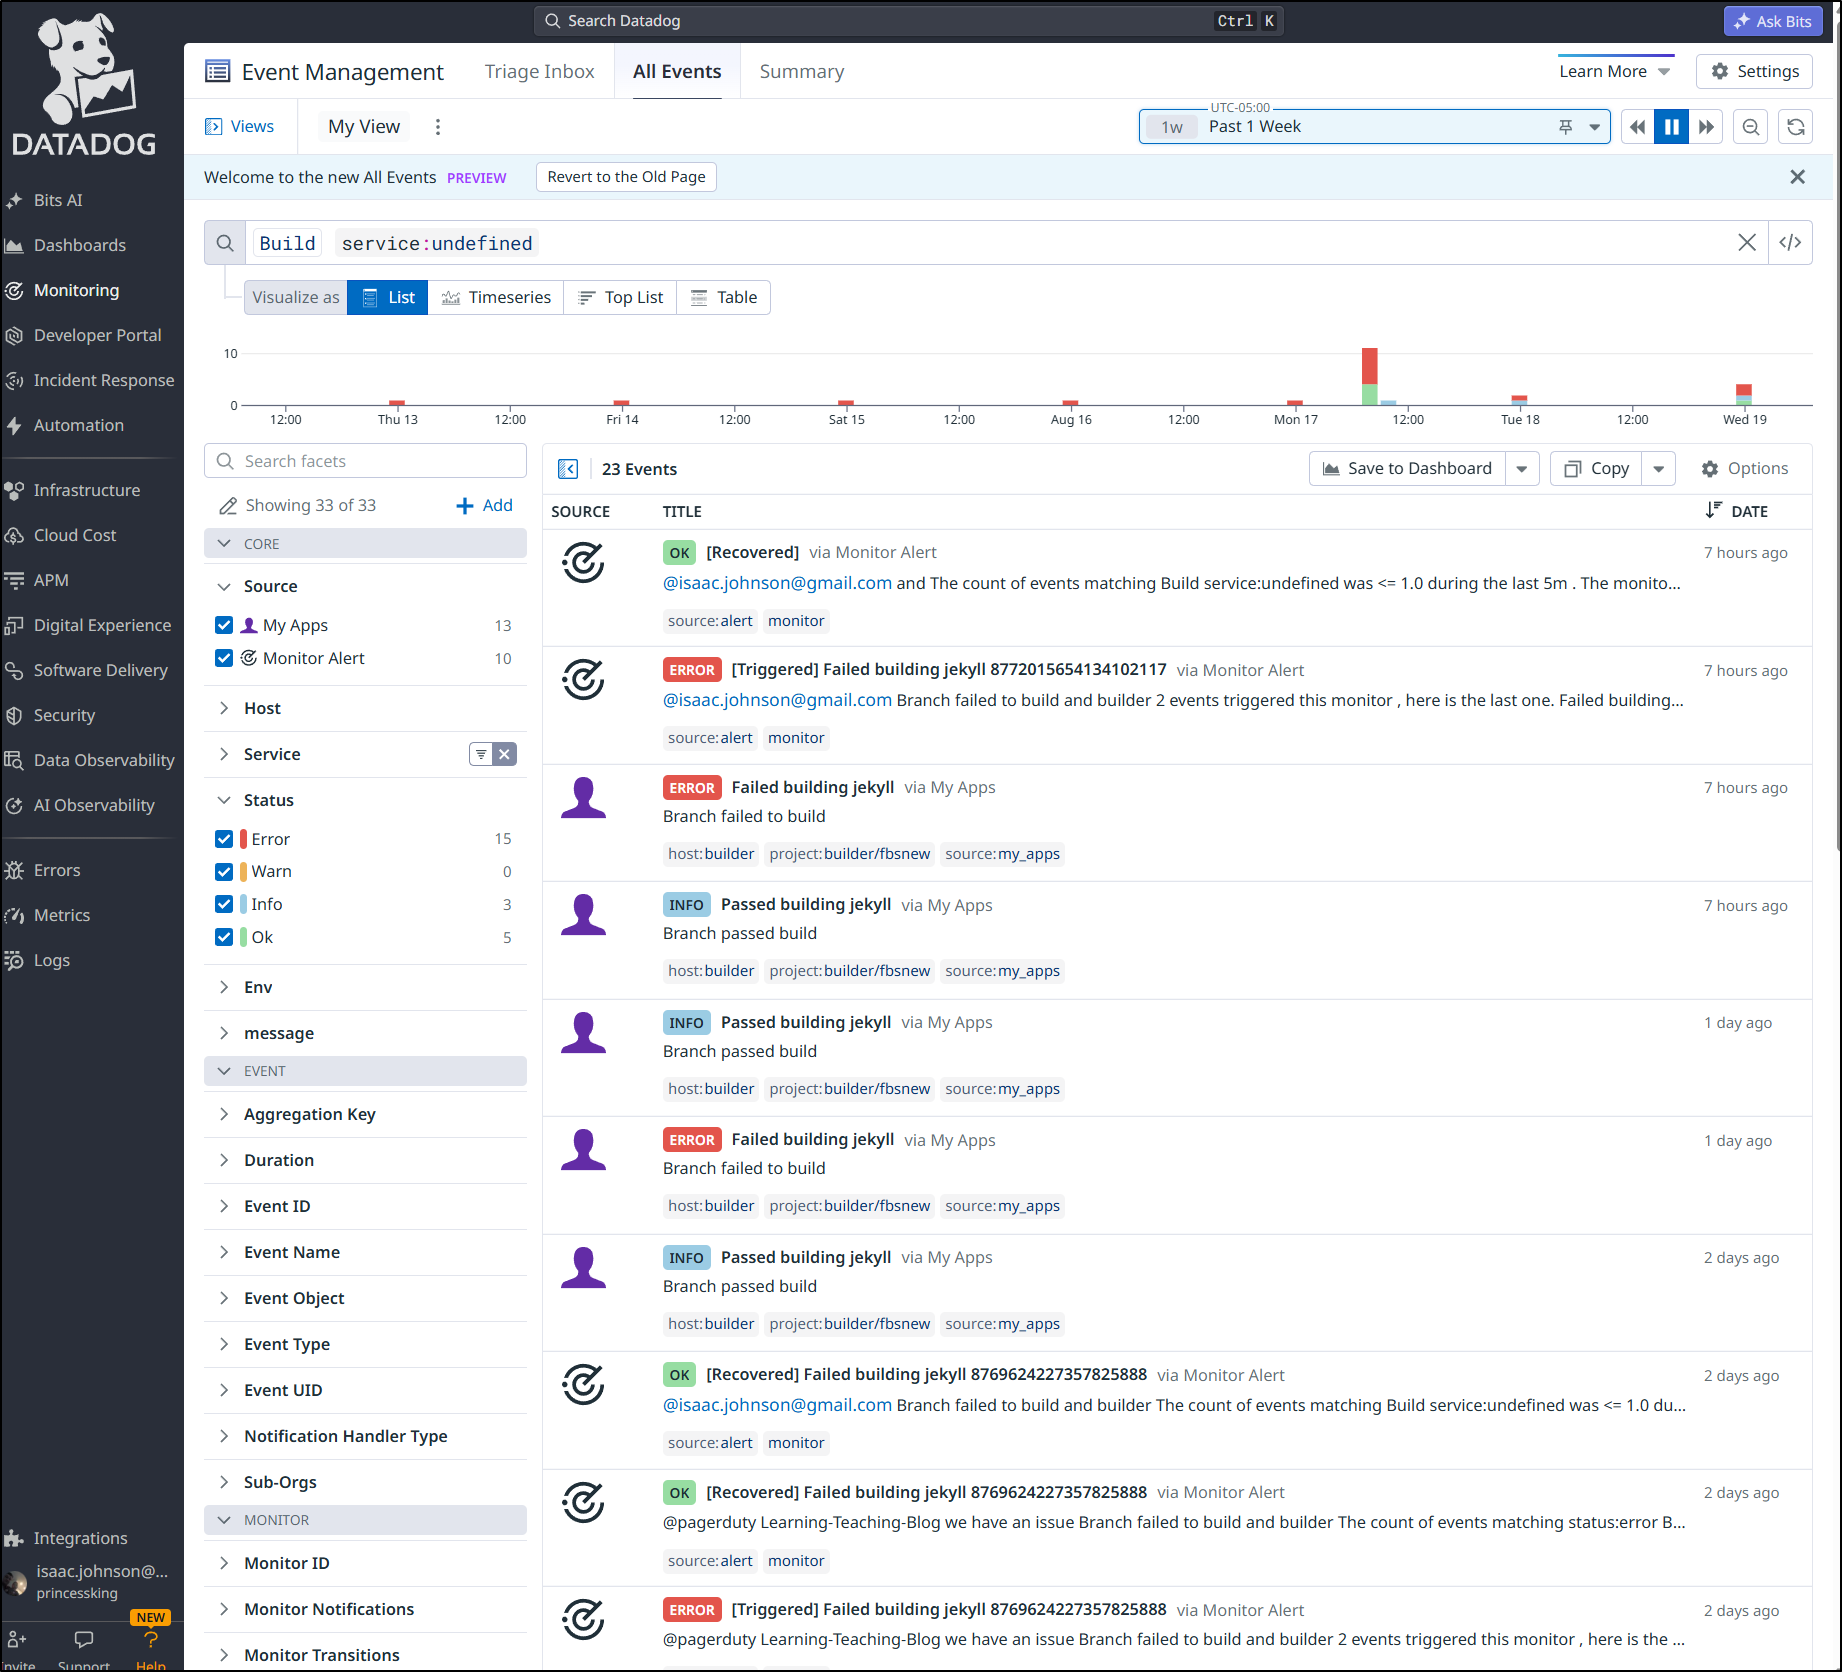Open the Learn More dropdown
Screen dimensions: 1842x1672
[x=1615, y=71]
